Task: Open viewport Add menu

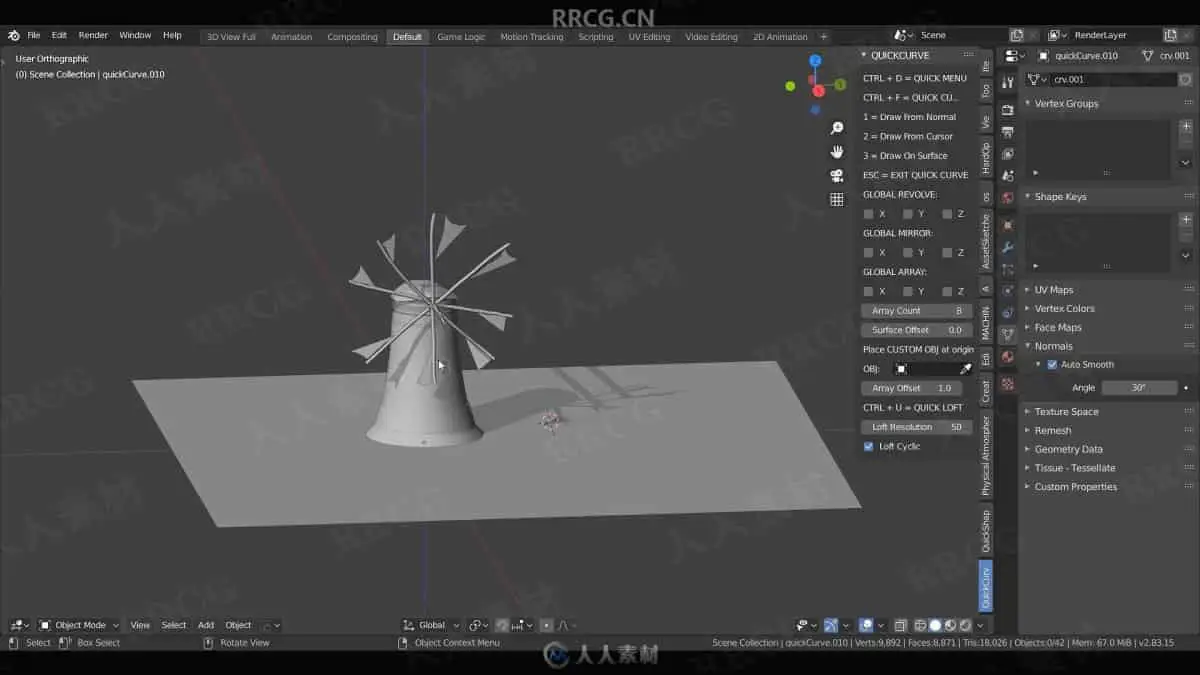Action: 206,625
